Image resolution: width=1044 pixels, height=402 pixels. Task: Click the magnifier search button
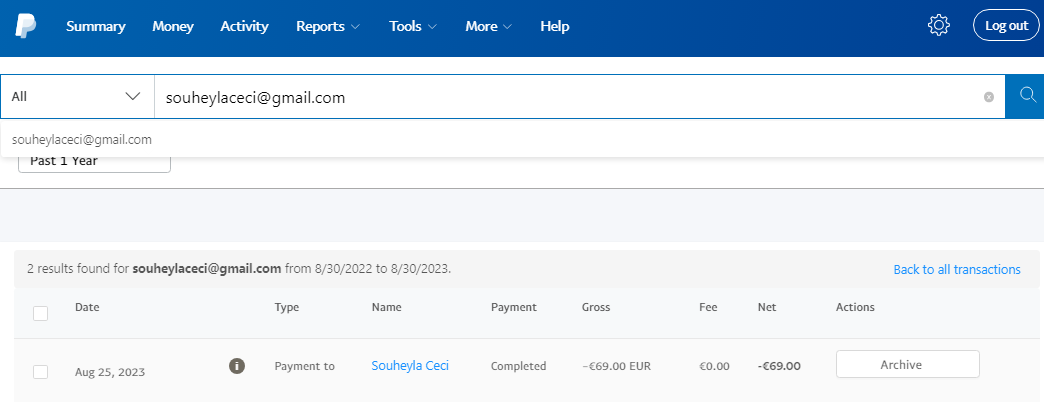click(x=1025, y=96)
